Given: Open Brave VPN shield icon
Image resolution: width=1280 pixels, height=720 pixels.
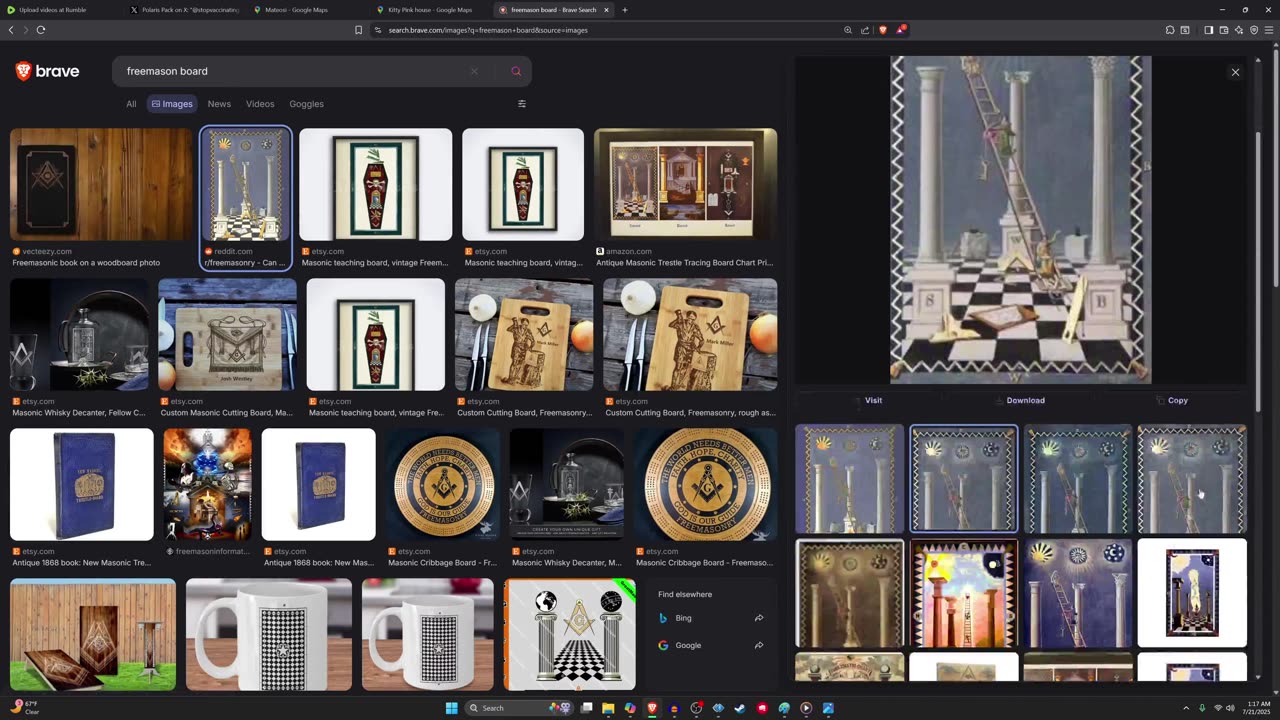Looking at the screenshot, I should click(1254, 30).
